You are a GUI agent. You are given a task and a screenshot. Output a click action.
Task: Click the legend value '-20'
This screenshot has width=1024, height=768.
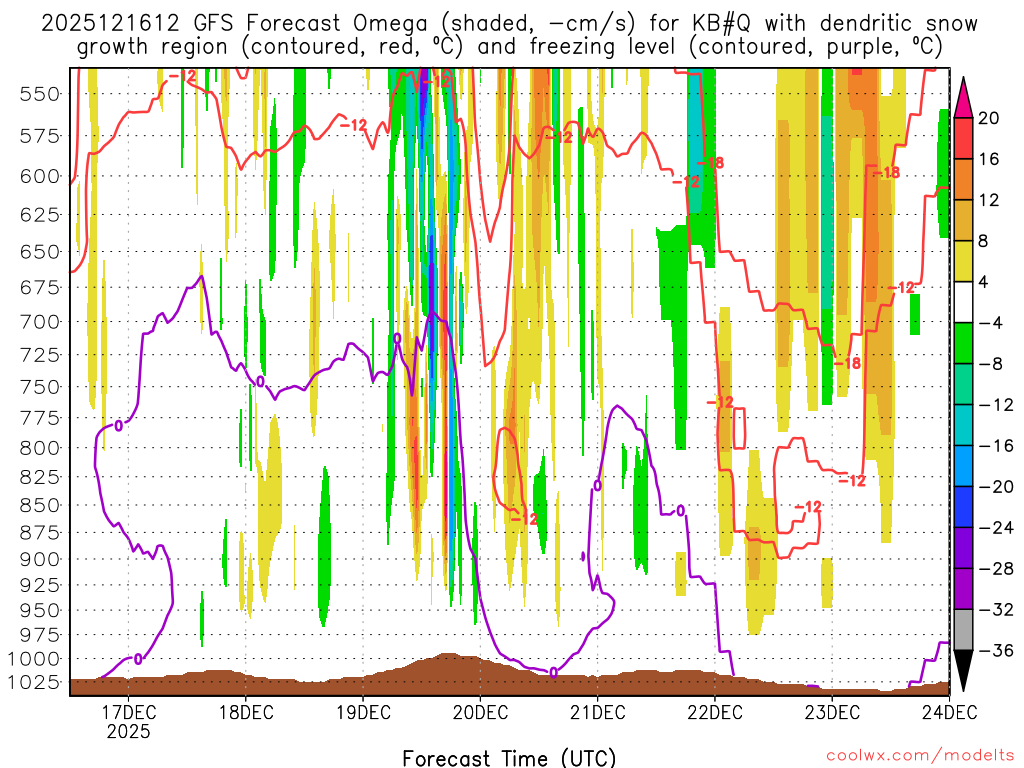[996, 487]
